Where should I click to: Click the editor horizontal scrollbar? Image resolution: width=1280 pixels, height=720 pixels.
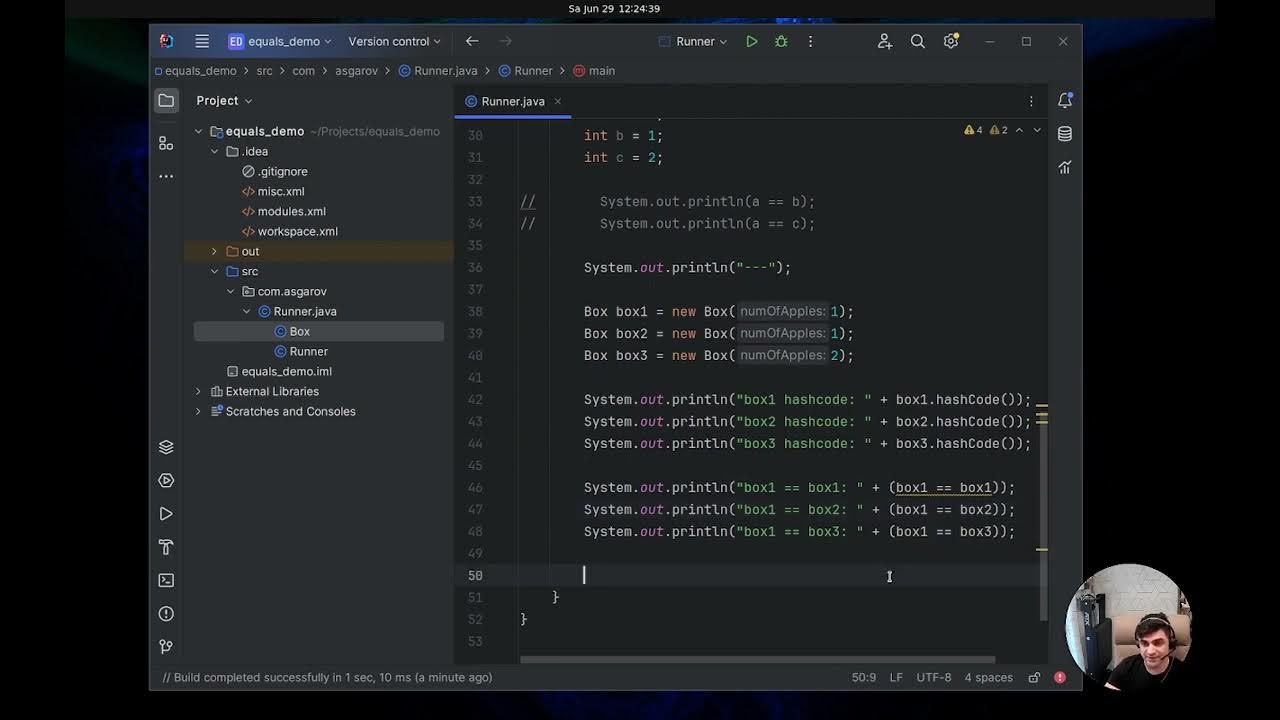click(x=758, y=660)
